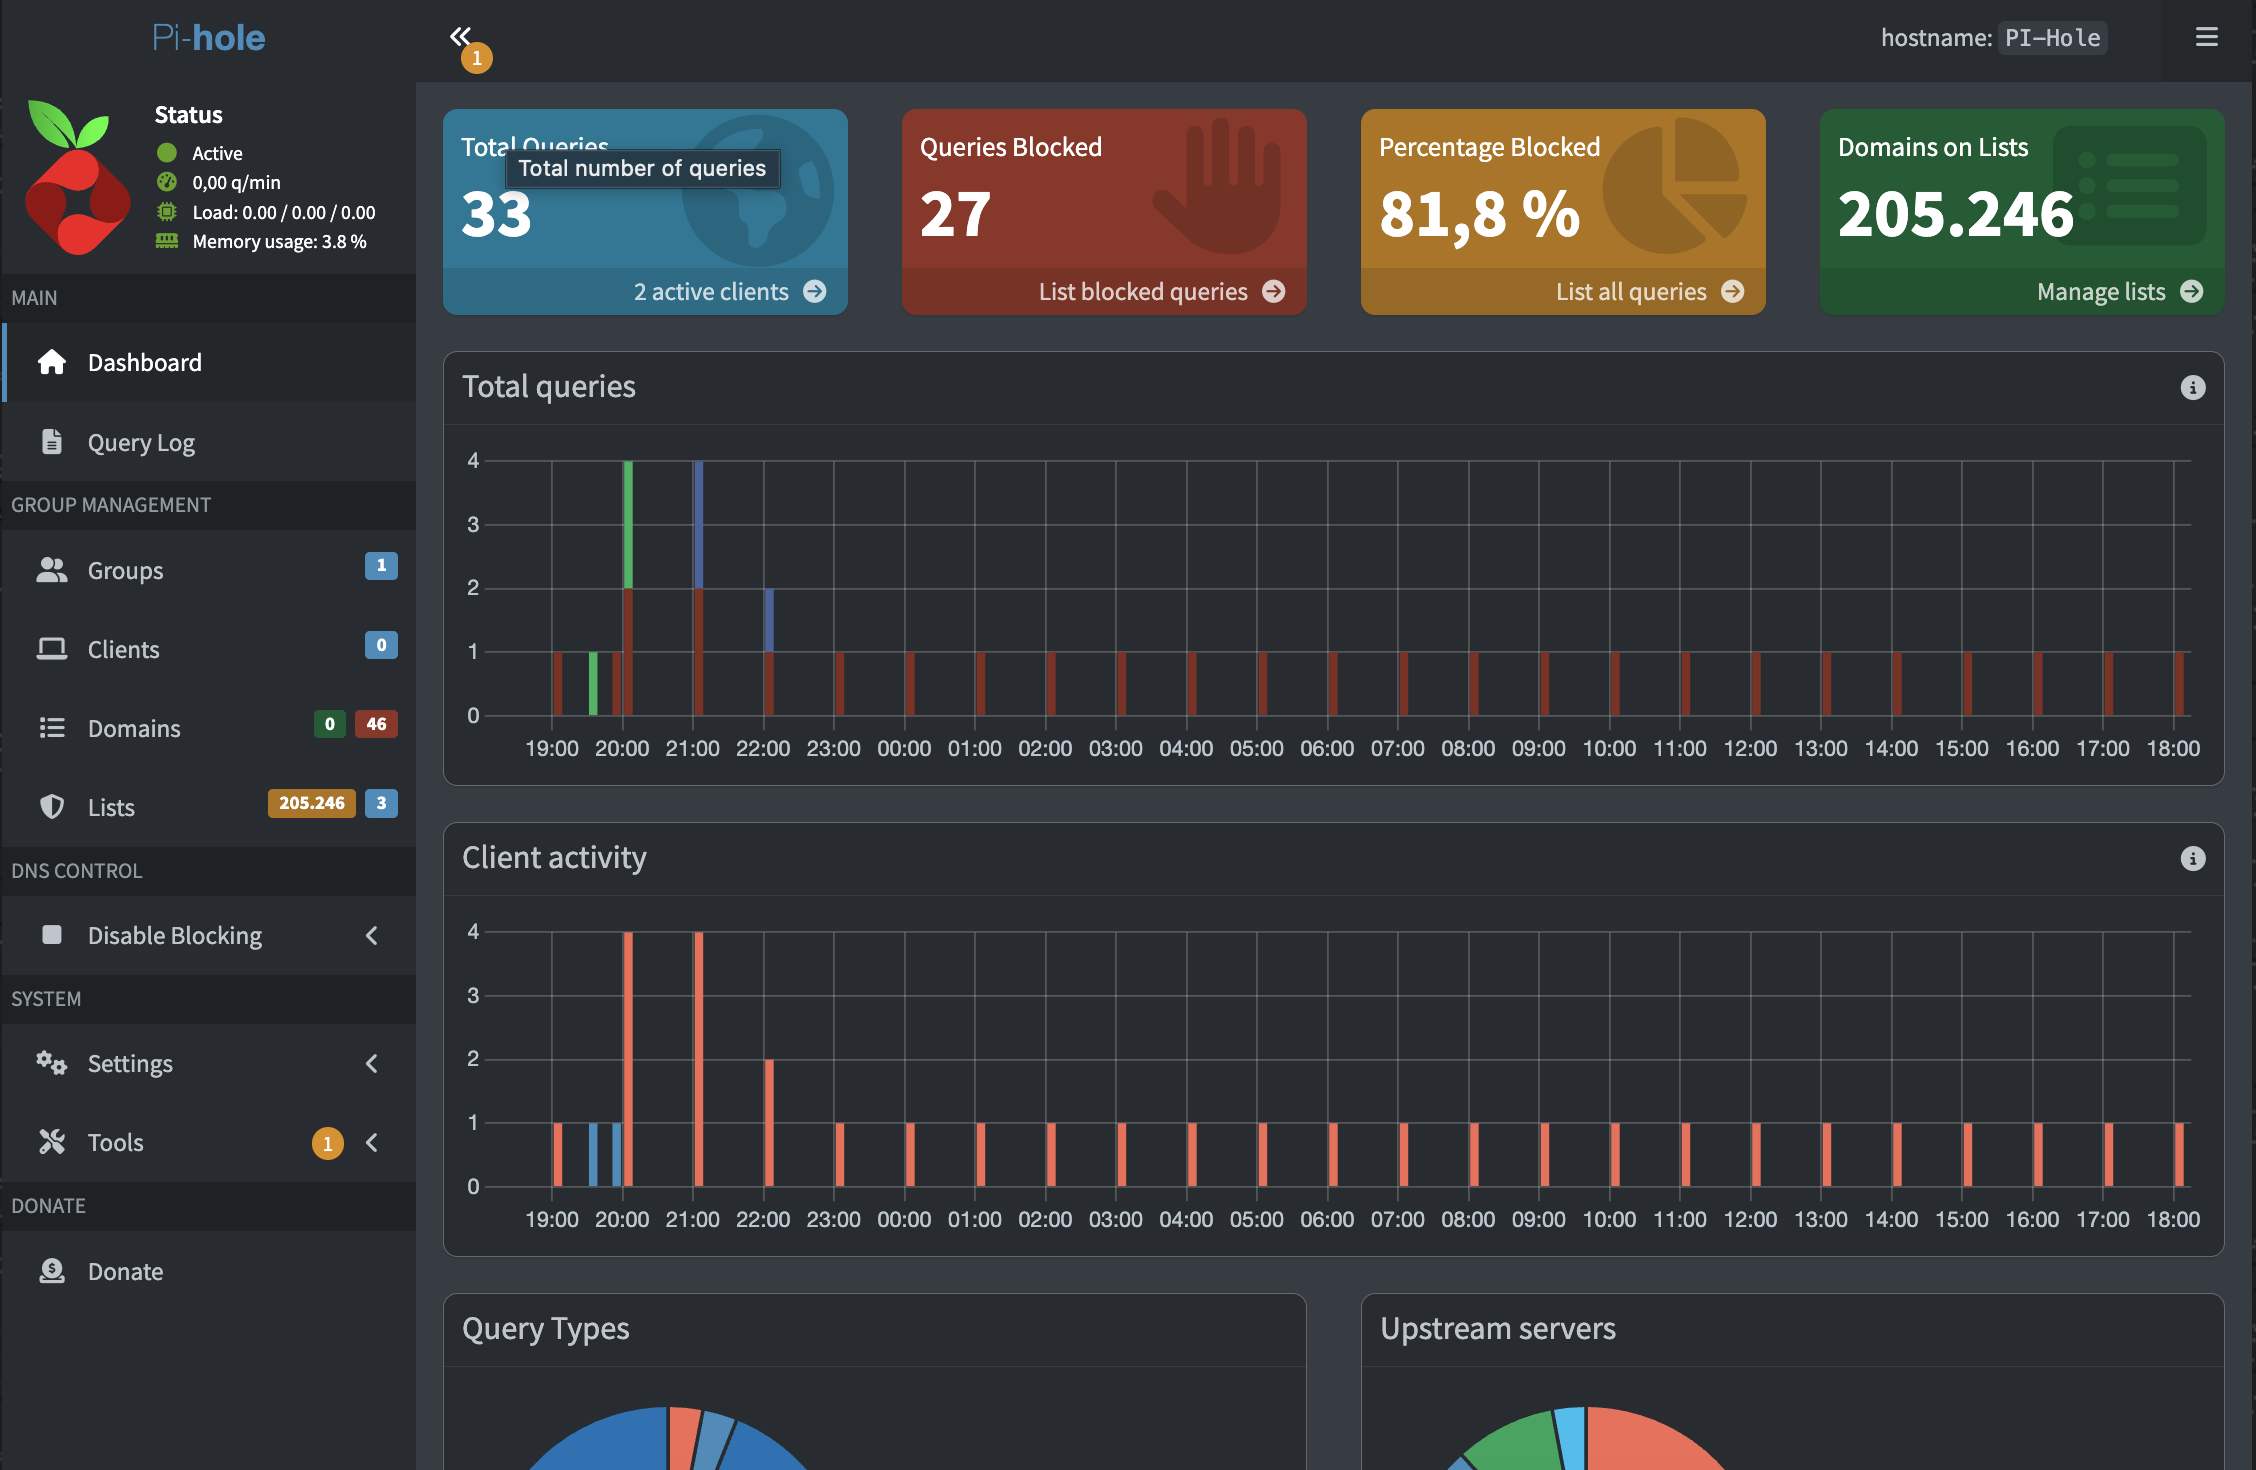This screenshot has width=2256, height=1470.
Task: Go to the Dashboard menu item
Action: 144,362
